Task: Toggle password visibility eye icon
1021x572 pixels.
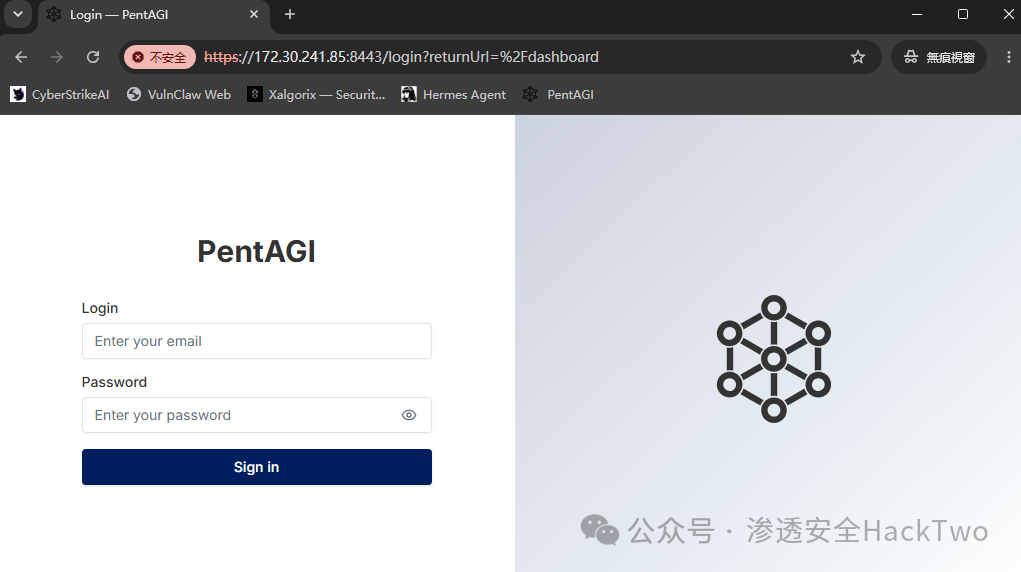Action: click(x=409, y=415)
